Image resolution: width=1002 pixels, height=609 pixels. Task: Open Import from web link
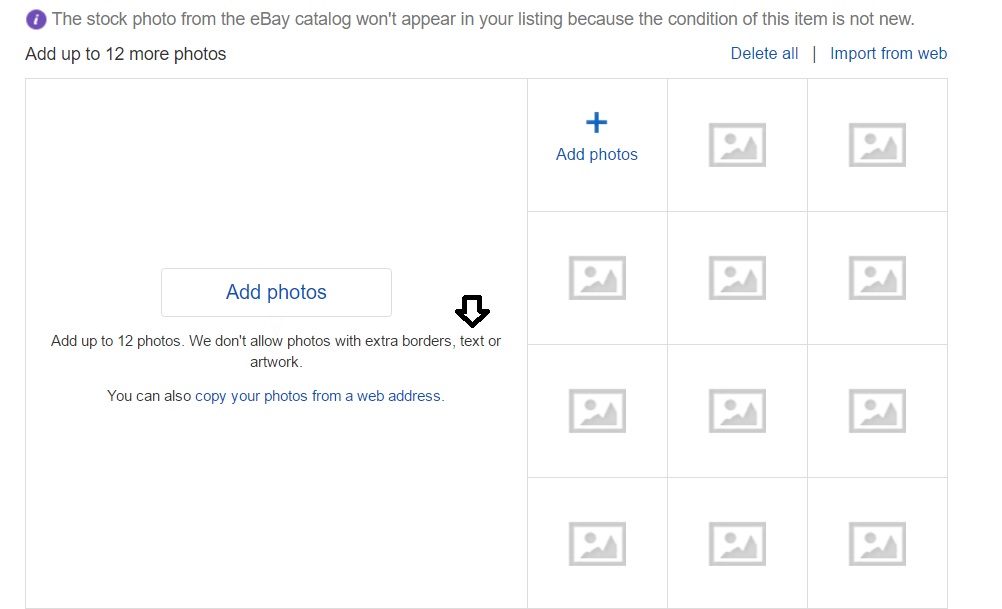[888, 54]
